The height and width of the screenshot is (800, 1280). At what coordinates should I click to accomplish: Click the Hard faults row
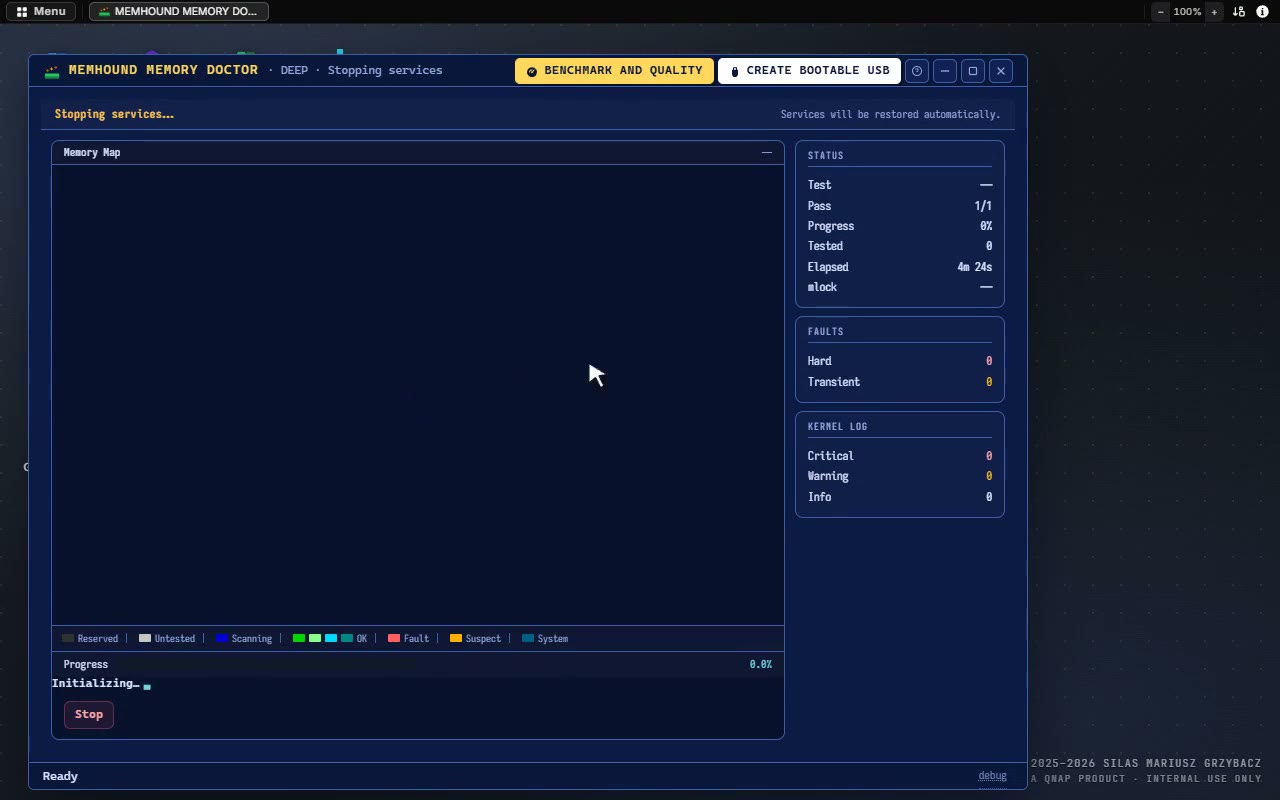[x=900, y=361]
